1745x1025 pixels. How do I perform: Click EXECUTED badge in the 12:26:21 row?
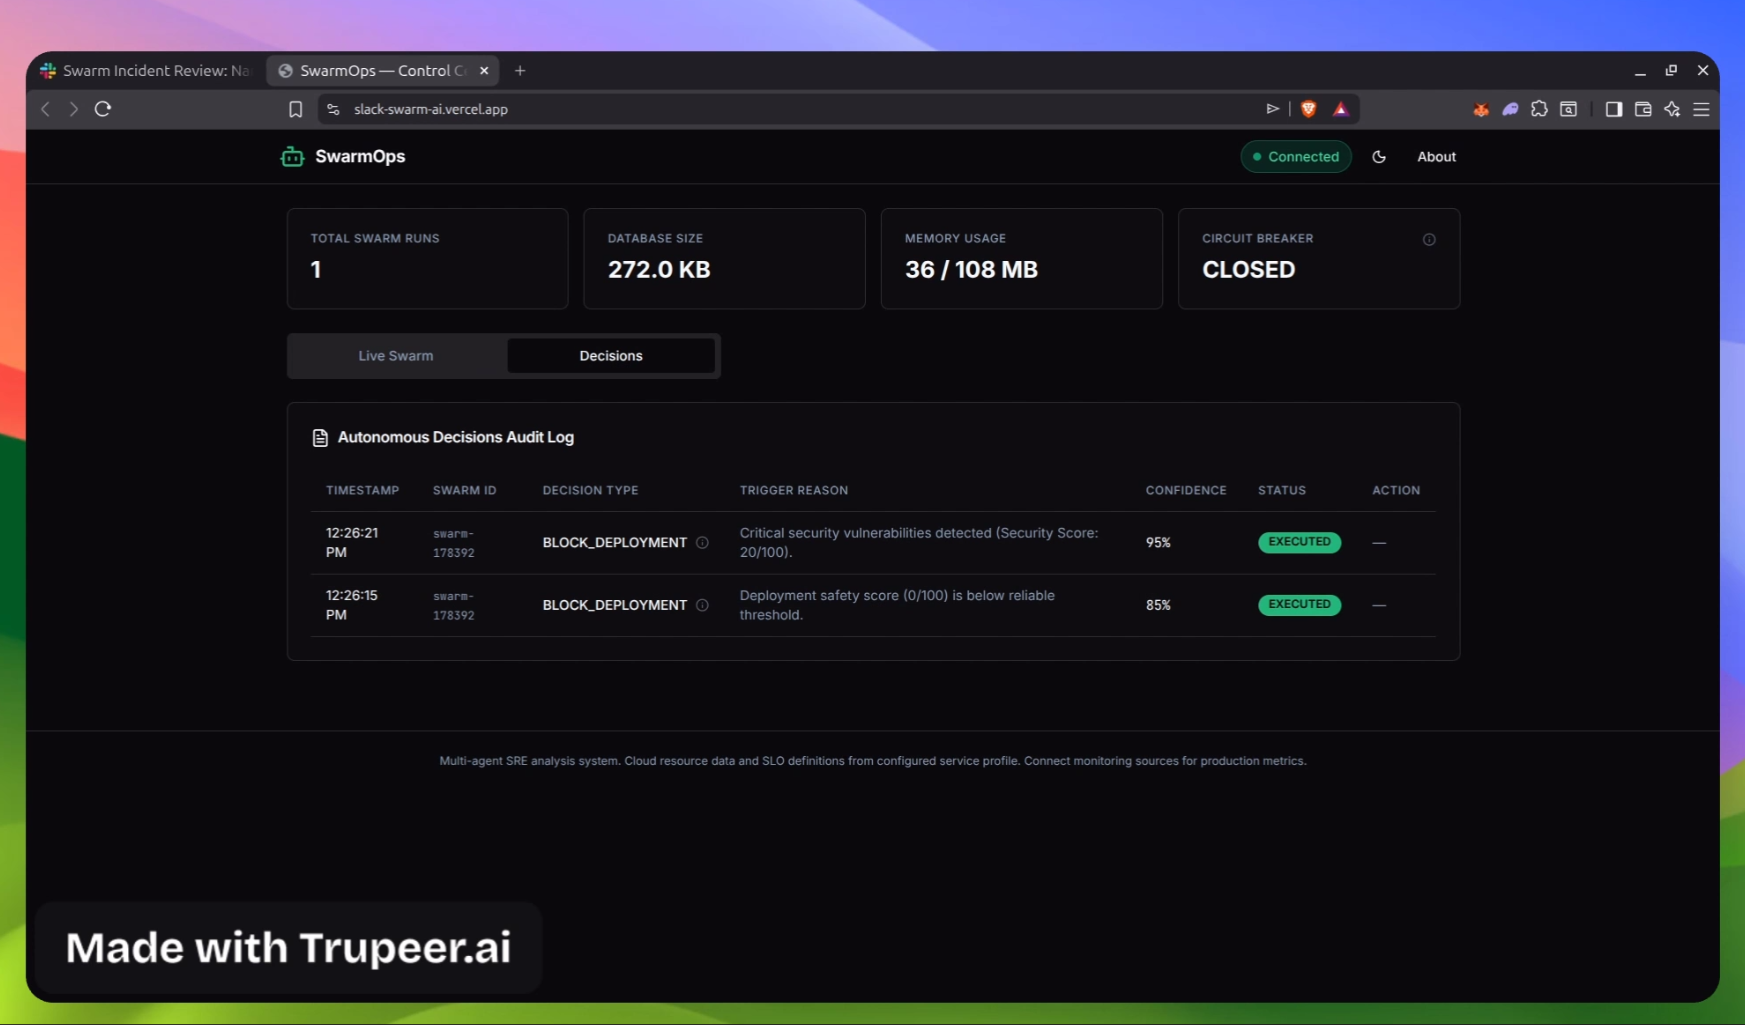tap(1299, 542)
